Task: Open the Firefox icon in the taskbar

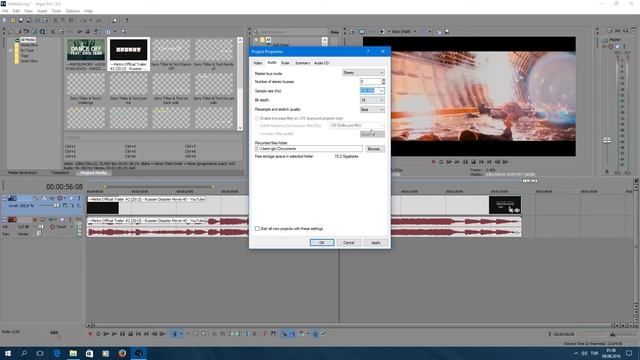Action: click(x=122, y=353)
